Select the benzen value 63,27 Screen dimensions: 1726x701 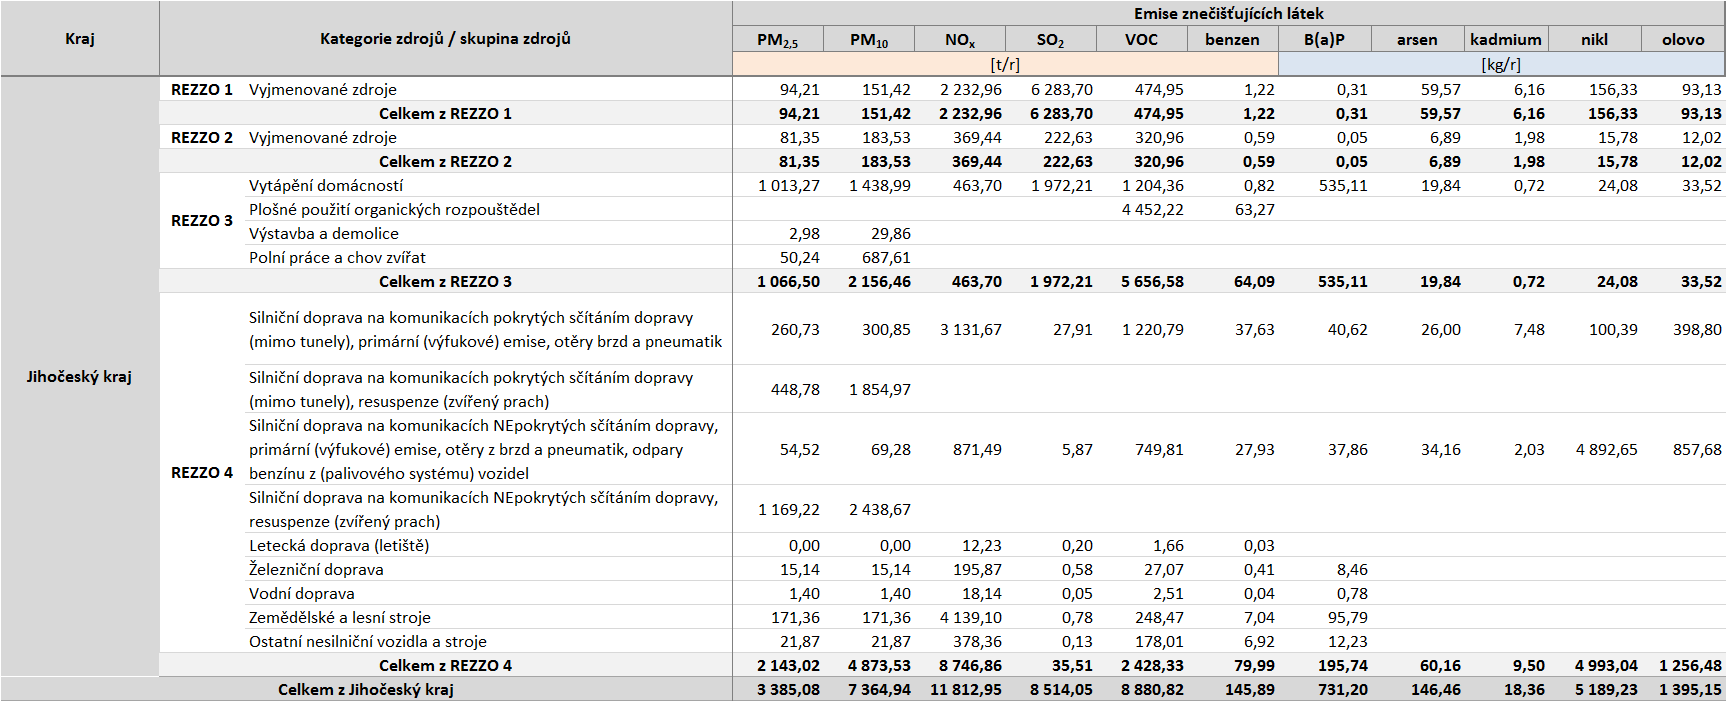[x=1255, y=210]
